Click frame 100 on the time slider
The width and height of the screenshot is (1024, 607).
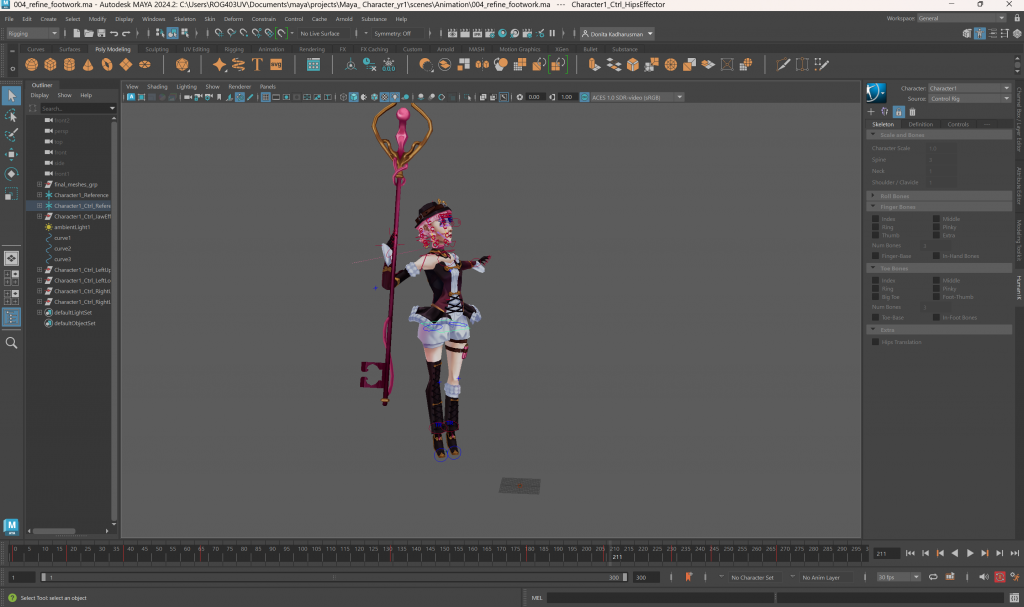pyautogui.click(x=302, y=552)
